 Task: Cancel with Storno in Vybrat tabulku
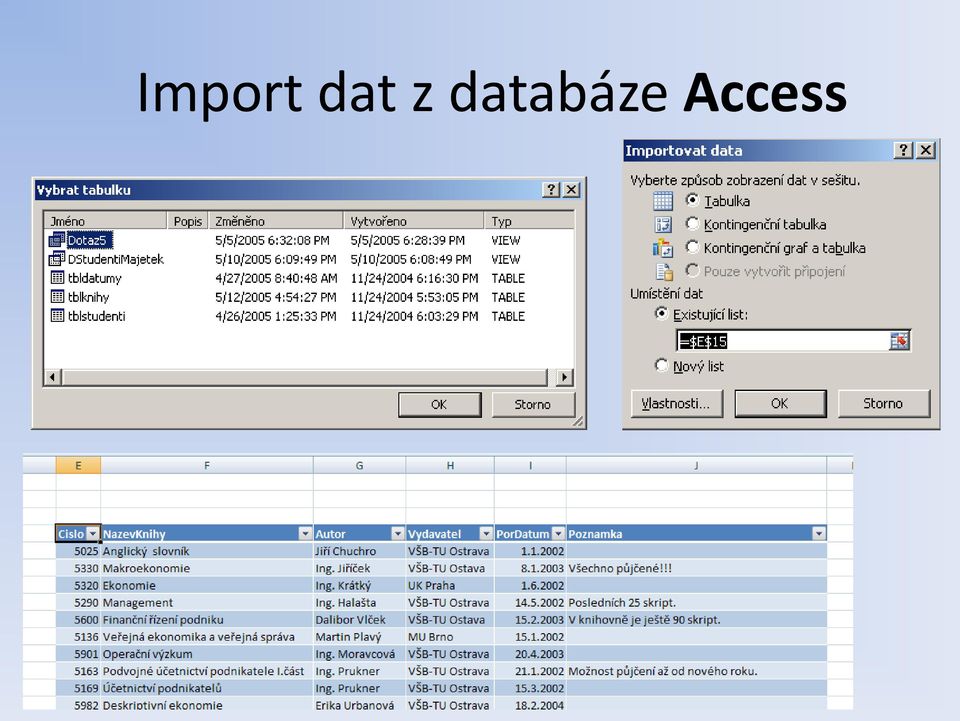click(533, 405)
